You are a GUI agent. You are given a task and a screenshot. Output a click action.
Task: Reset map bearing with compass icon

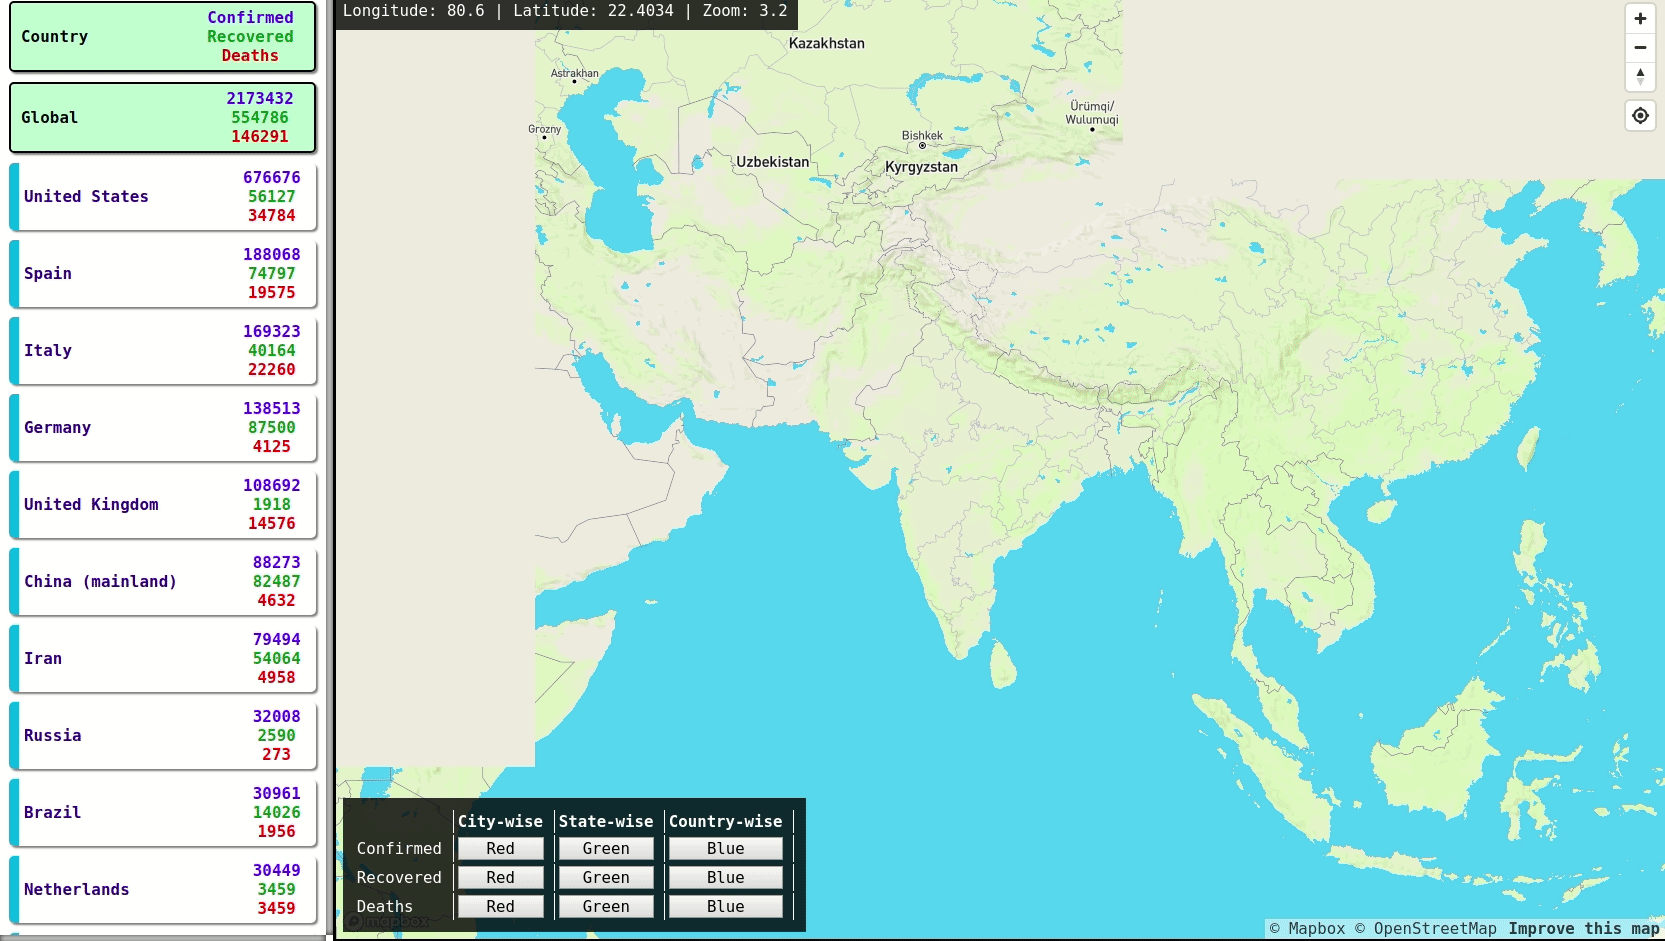1640,77
